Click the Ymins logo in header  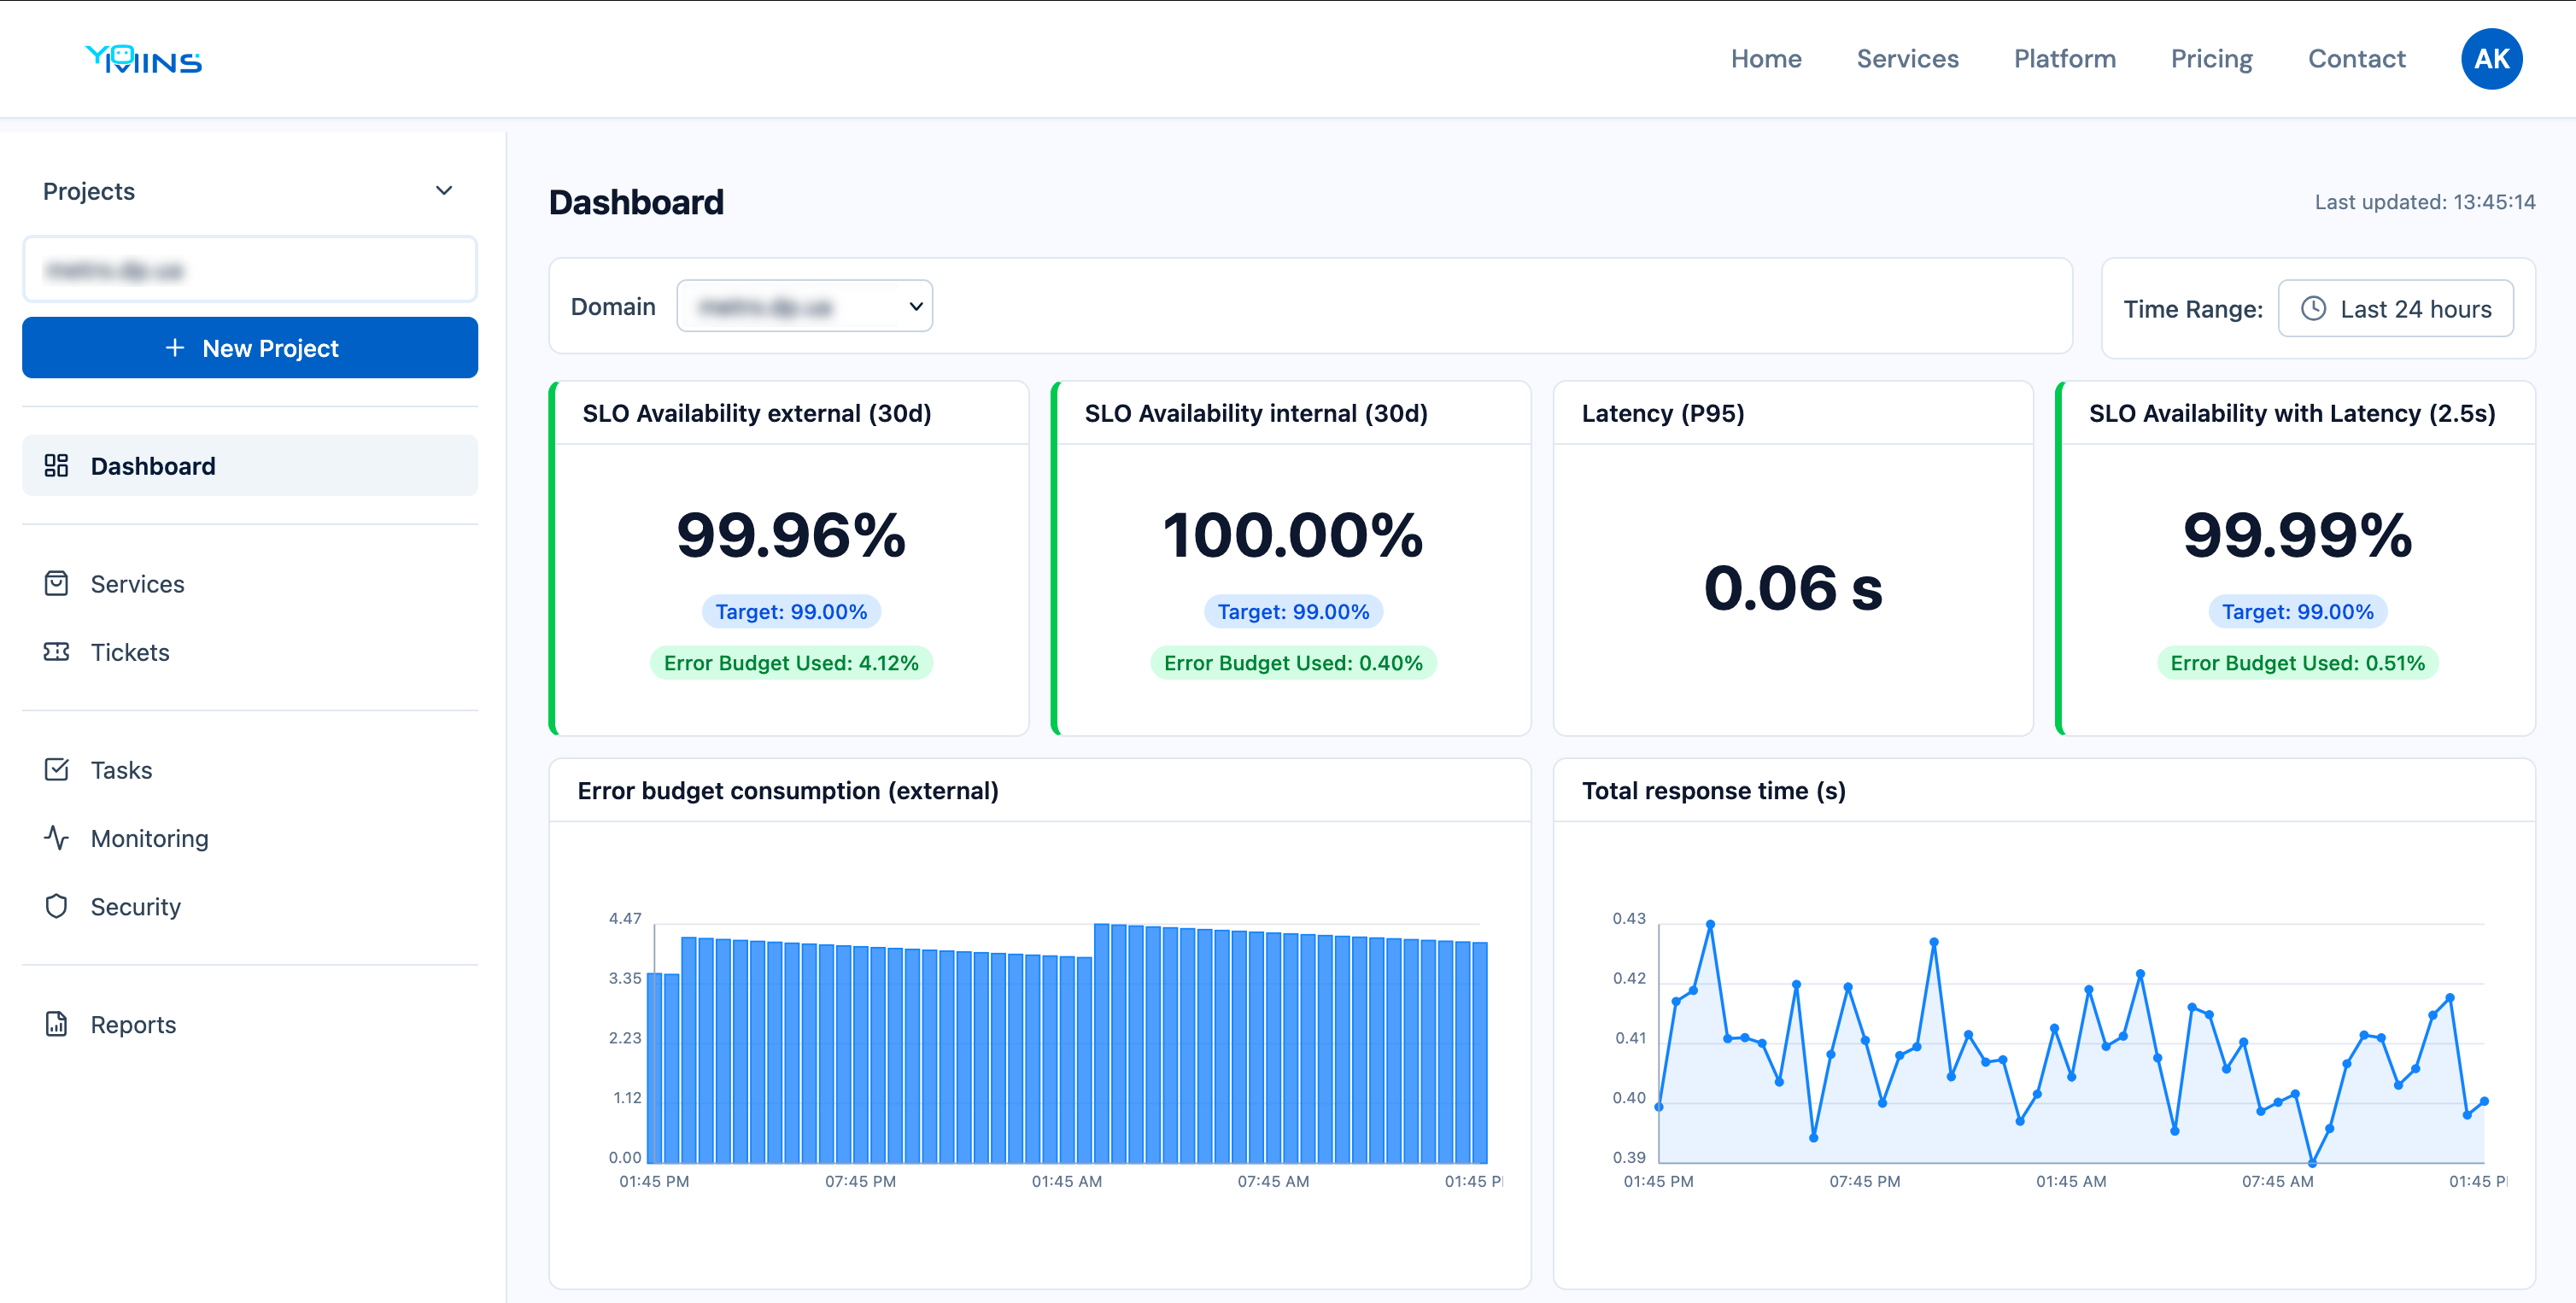[143, 60]
